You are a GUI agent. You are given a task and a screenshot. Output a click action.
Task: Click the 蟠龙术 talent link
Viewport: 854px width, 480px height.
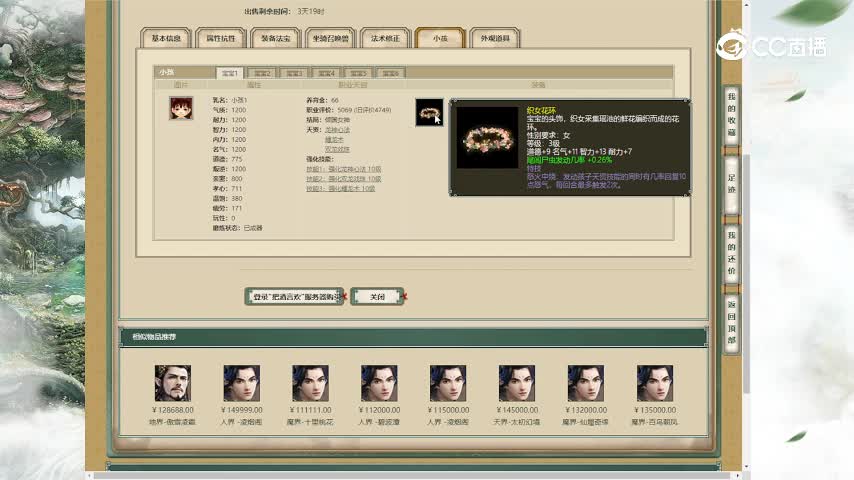334,139
